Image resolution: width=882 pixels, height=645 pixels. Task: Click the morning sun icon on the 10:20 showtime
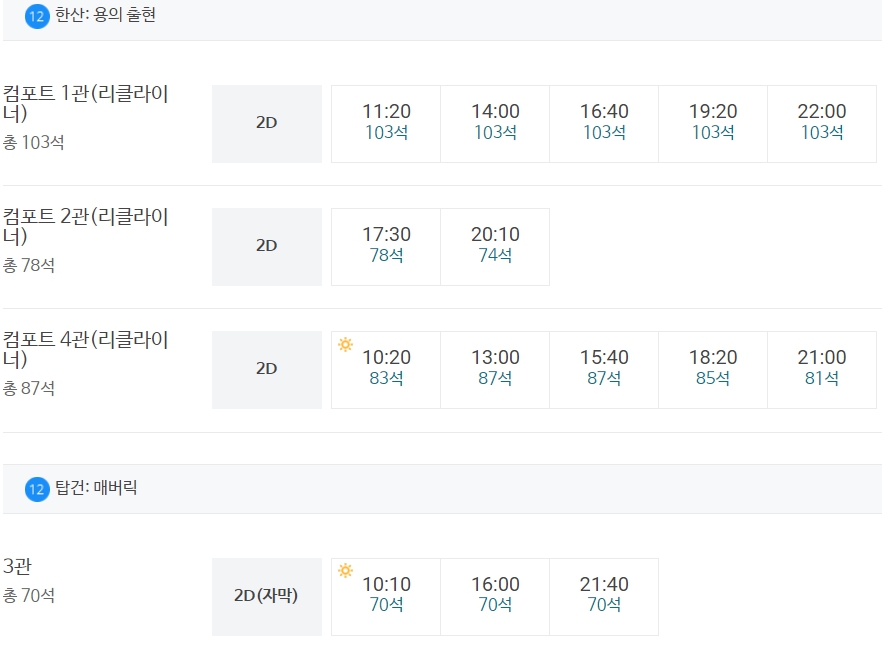(x=345, y=344)
